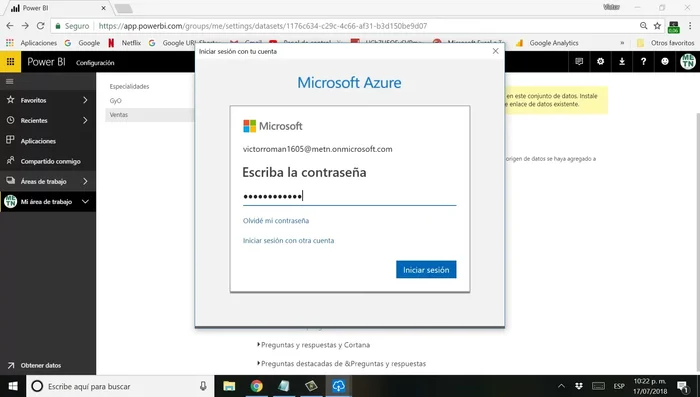Show more bookmarks with the double chevron
Viewport: 700px width, 397px height.
(622, 43)
